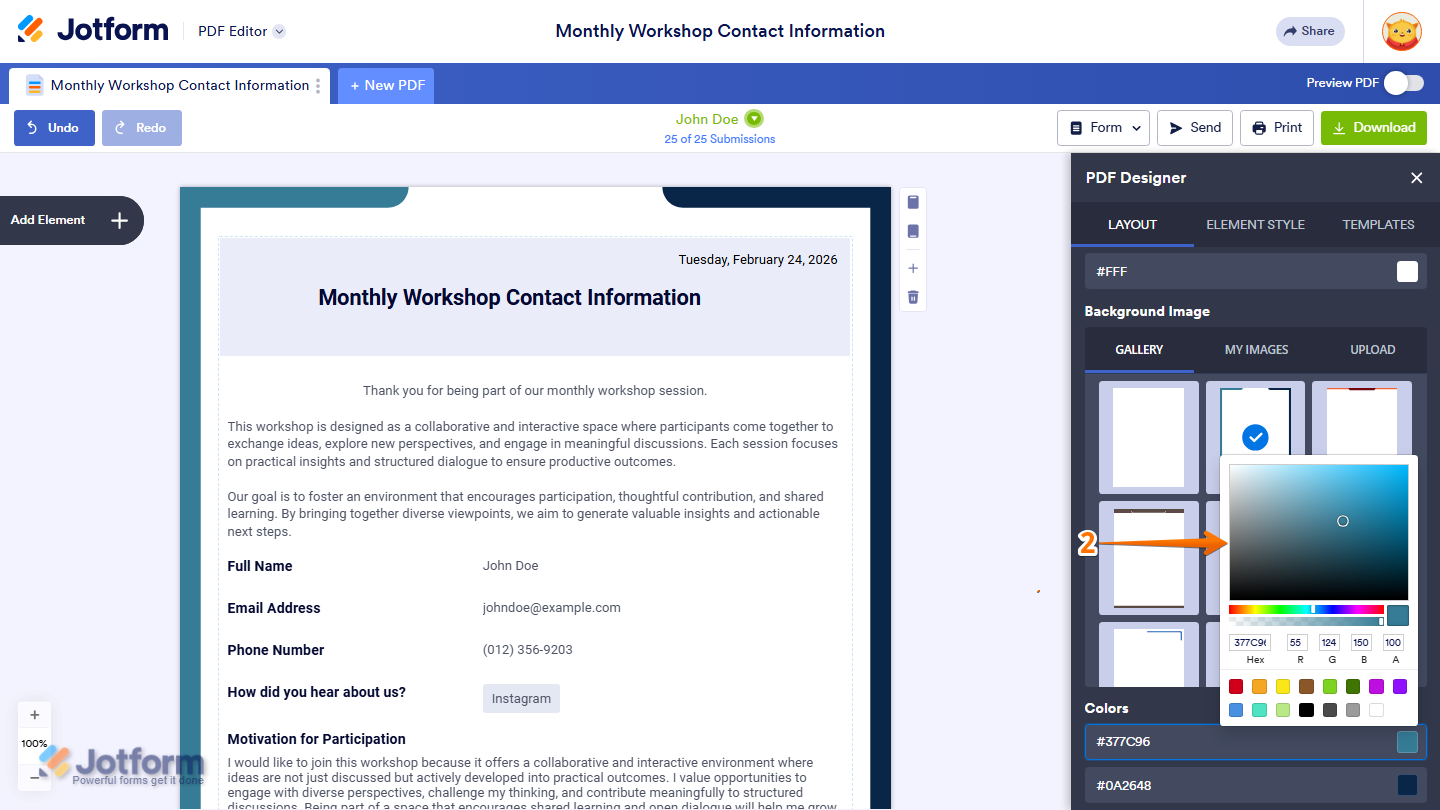This screenshot has height=810, width=1440.
Task: Pick the red preset color swatch
Action: 1236,686
